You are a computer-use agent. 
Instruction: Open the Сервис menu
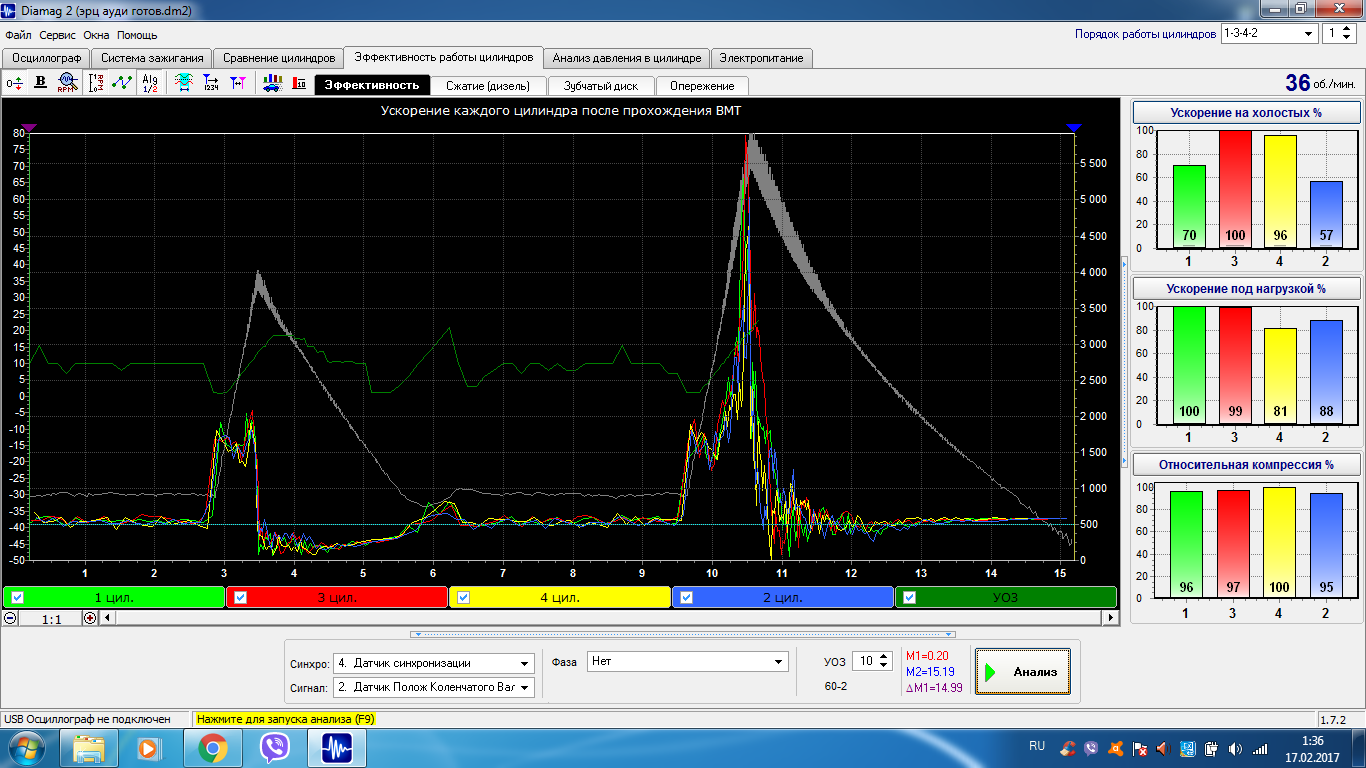[58, 35]
